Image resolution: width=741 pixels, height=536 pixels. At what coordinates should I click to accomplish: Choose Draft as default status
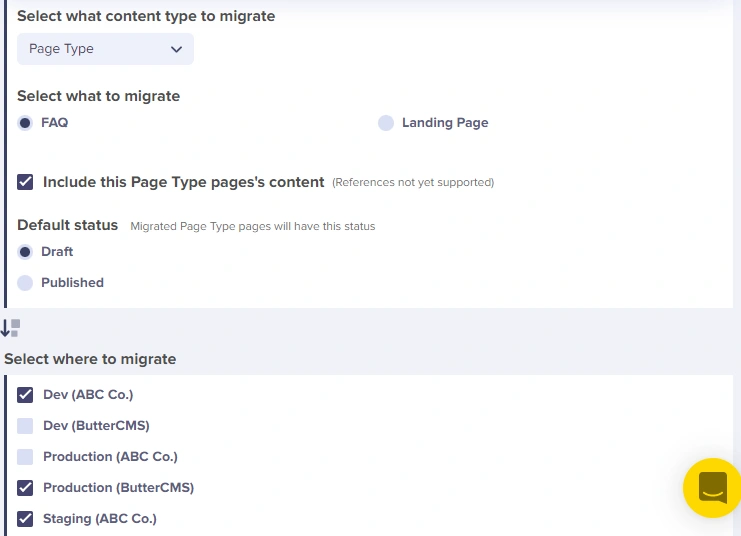(x=26, y=252)
